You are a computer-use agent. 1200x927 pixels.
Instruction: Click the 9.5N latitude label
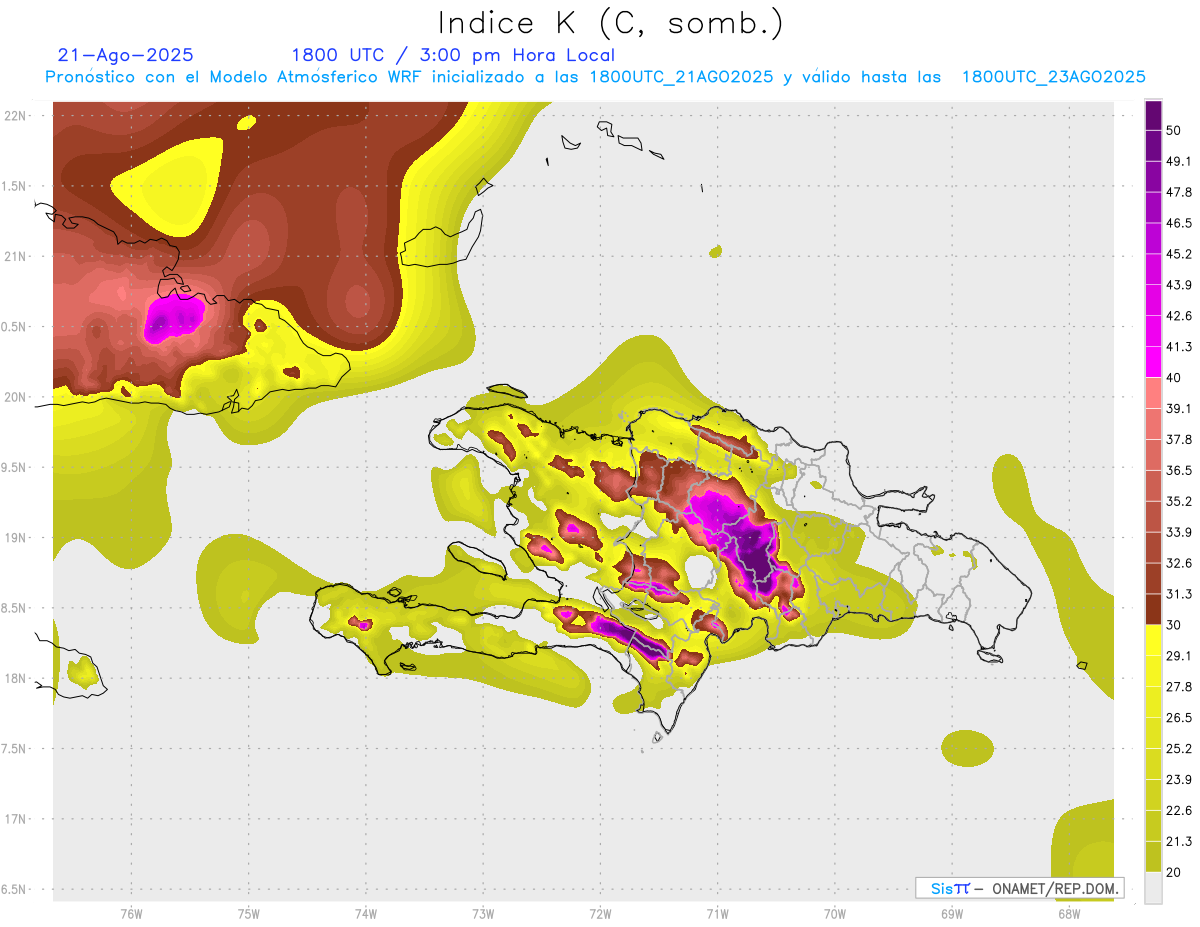pos(15,467)
